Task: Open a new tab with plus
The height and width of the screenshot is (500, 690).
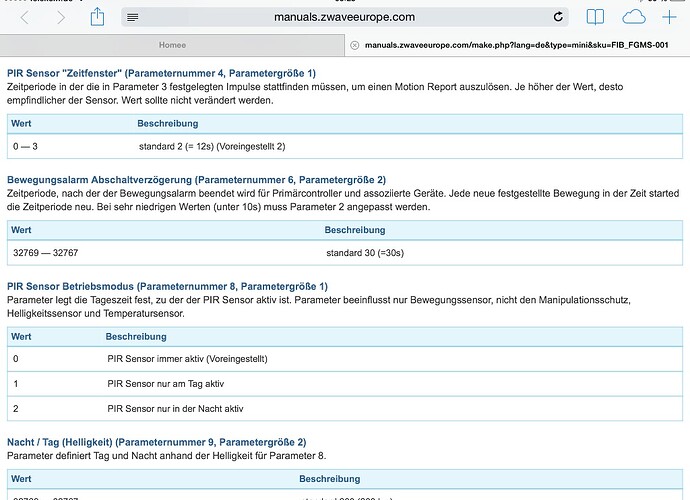Action: coord(669,17)
